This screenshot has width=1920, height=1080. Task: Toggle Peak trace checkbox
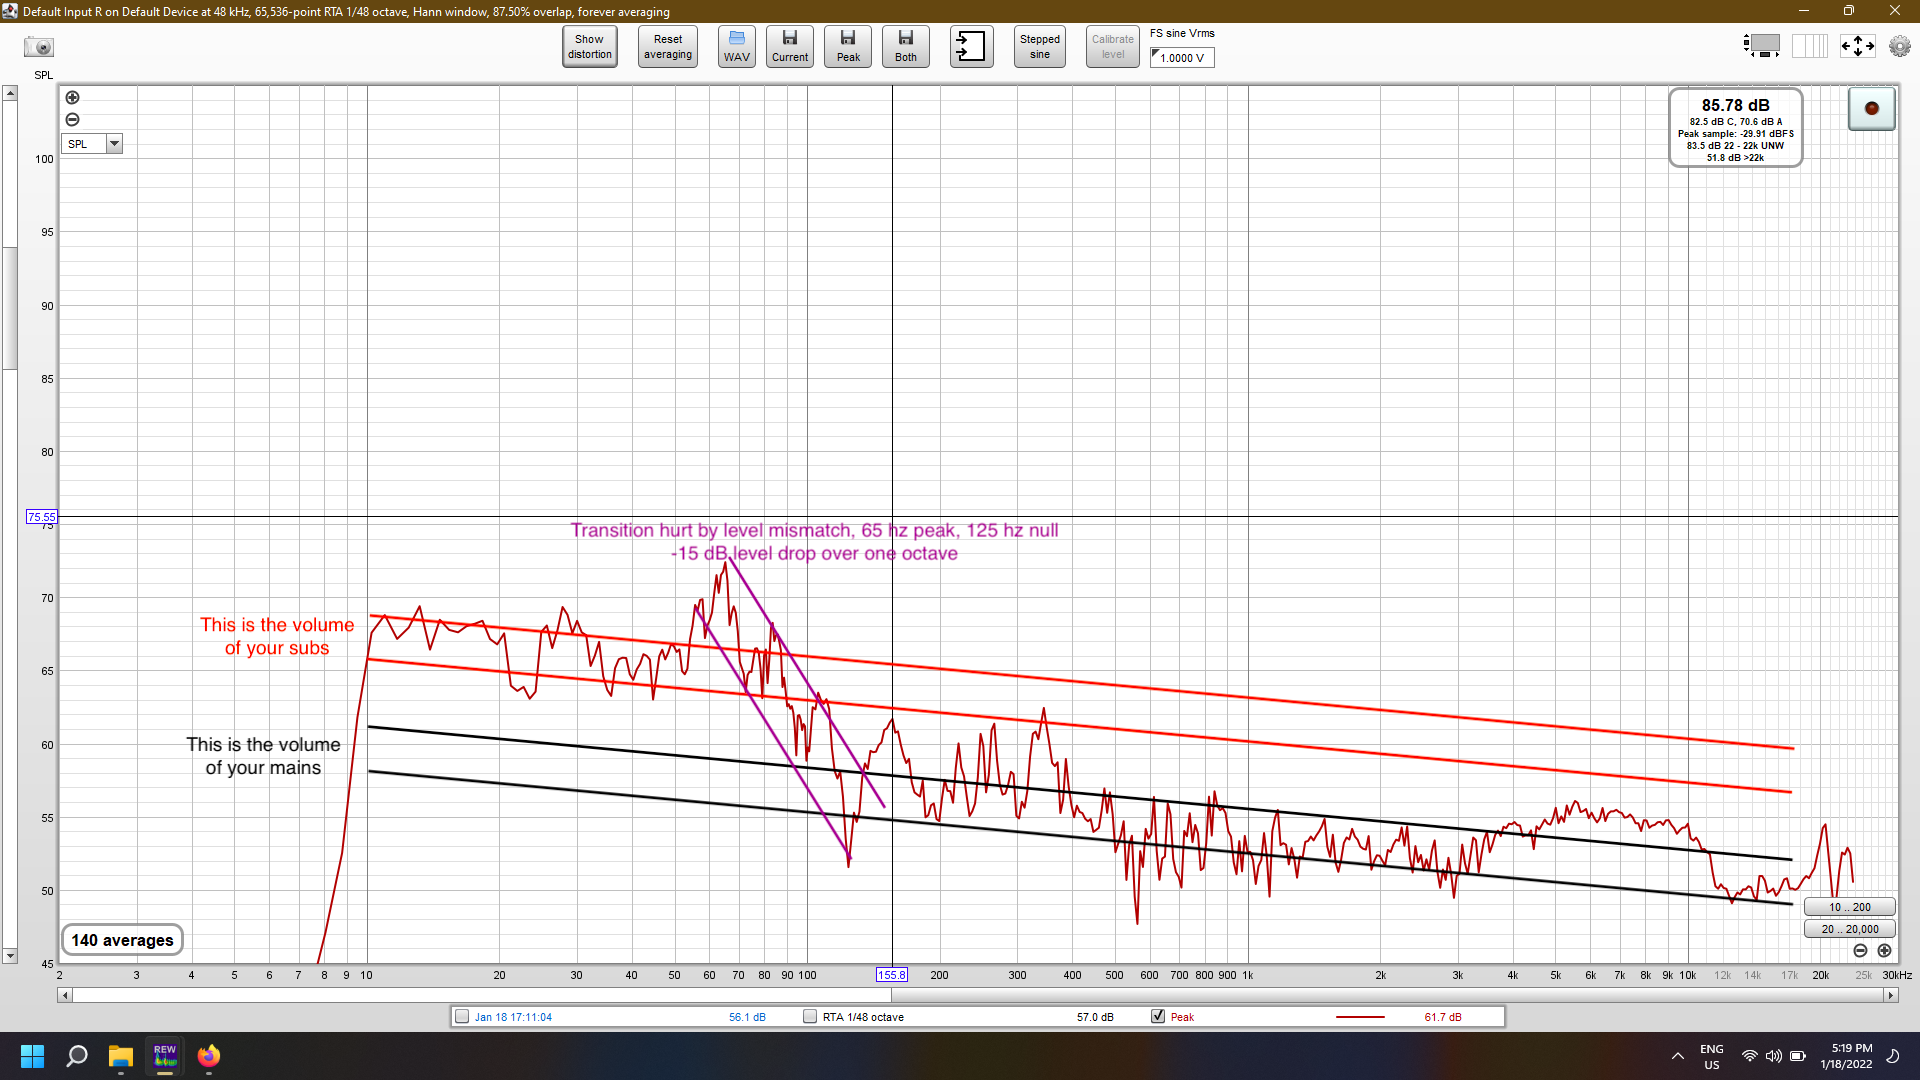click(1158, 1017)
